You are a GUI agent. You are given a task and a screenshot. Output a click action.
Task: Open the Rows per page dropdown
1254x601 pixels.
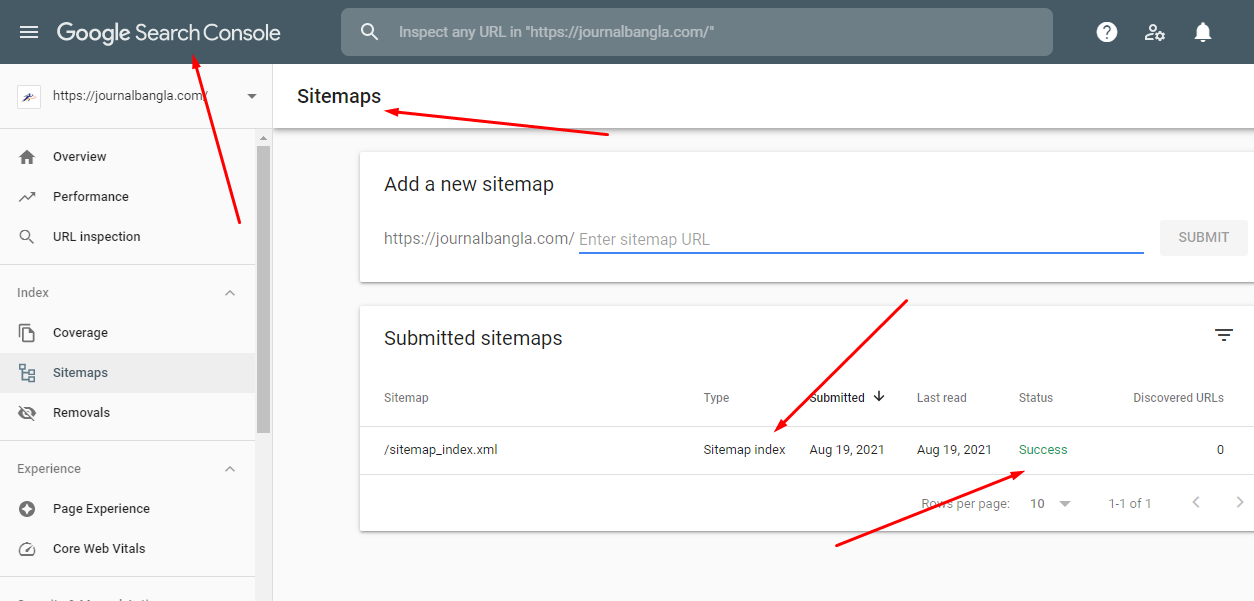click(x=1049, y=503)
